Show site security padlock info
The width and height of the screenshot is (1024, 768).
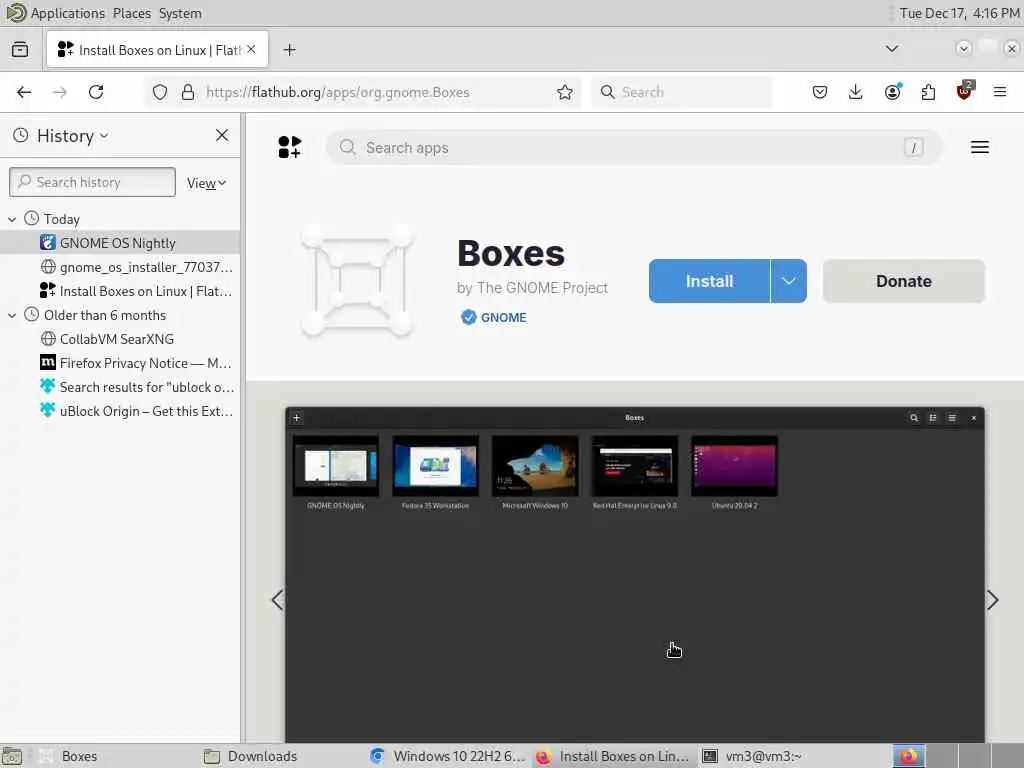click(x=188, y=92)
